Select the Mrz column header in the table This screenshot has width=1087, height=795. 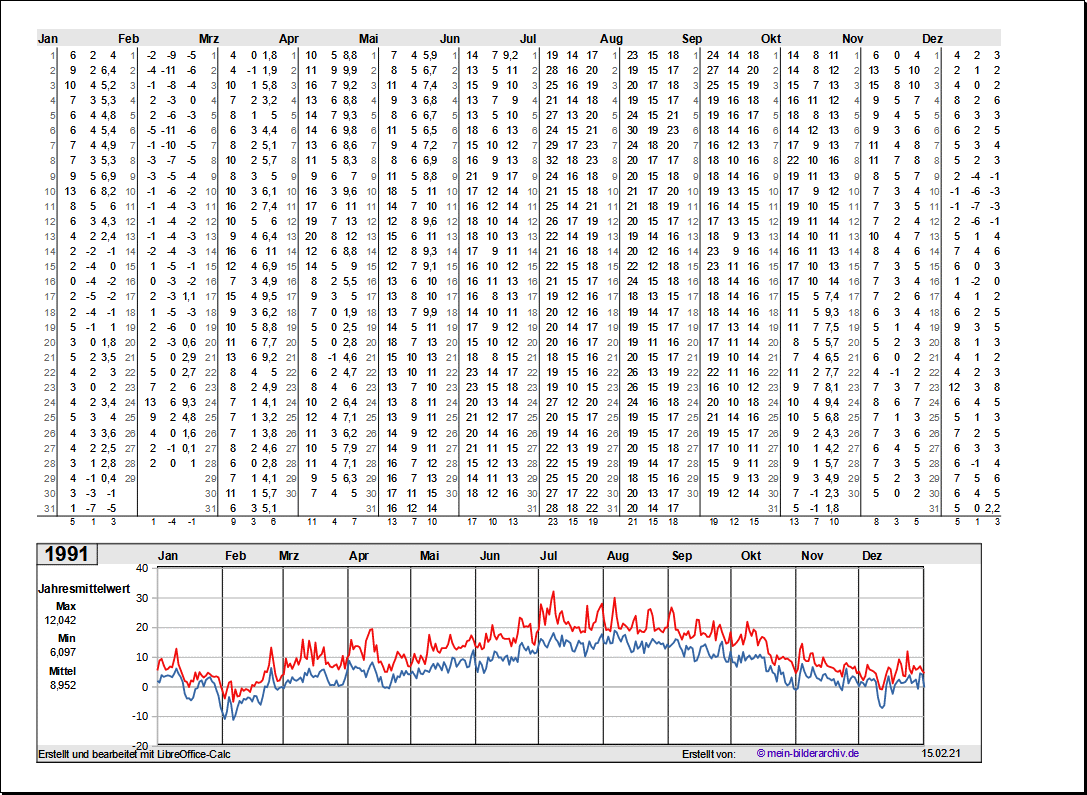coord(208,38)
